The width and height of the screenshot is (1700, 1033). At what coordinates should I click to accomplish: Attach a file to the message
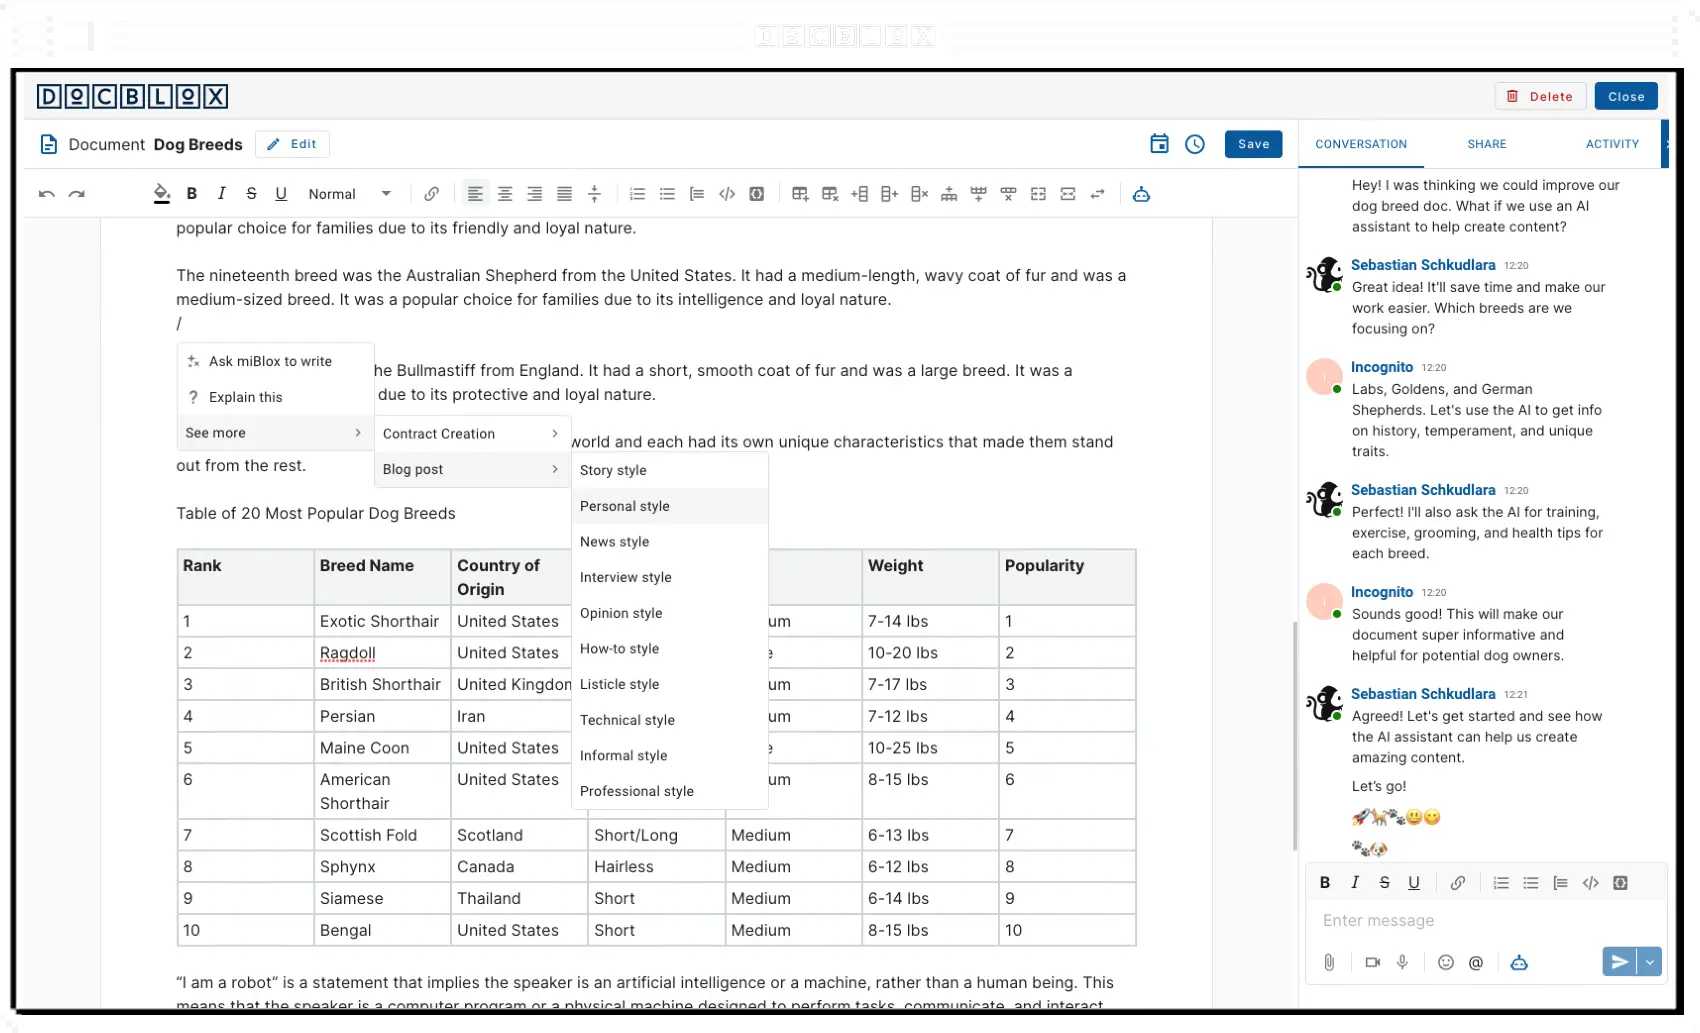[1329, 962]
